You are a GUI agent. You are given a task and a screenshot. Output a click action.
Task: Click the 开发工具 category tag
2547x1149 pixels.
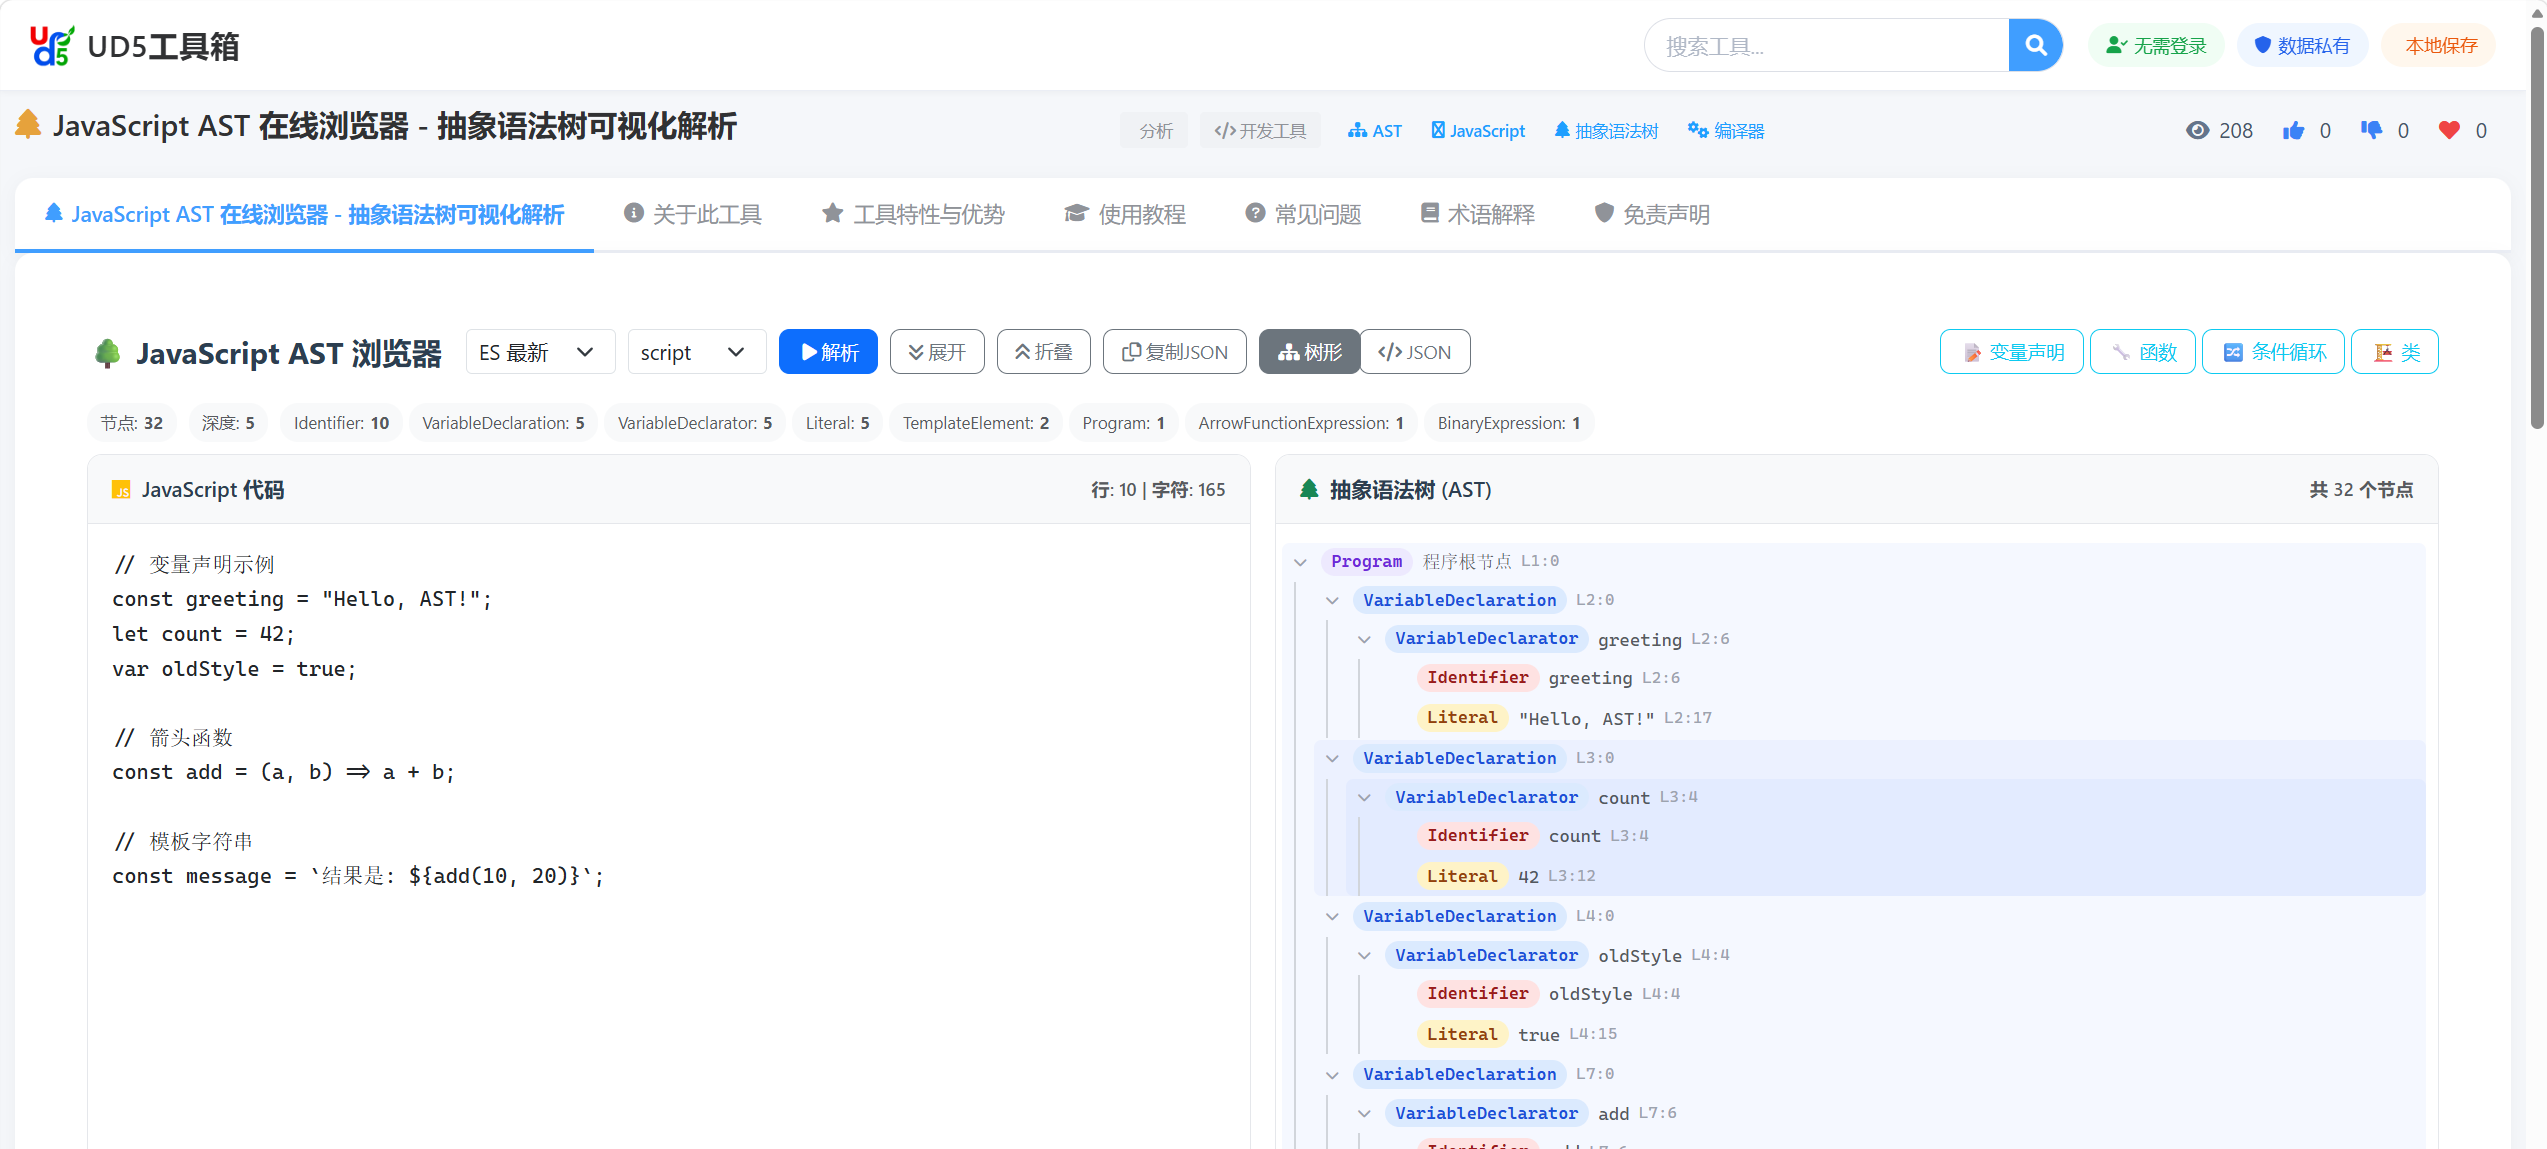click(x=1260, y=131)
